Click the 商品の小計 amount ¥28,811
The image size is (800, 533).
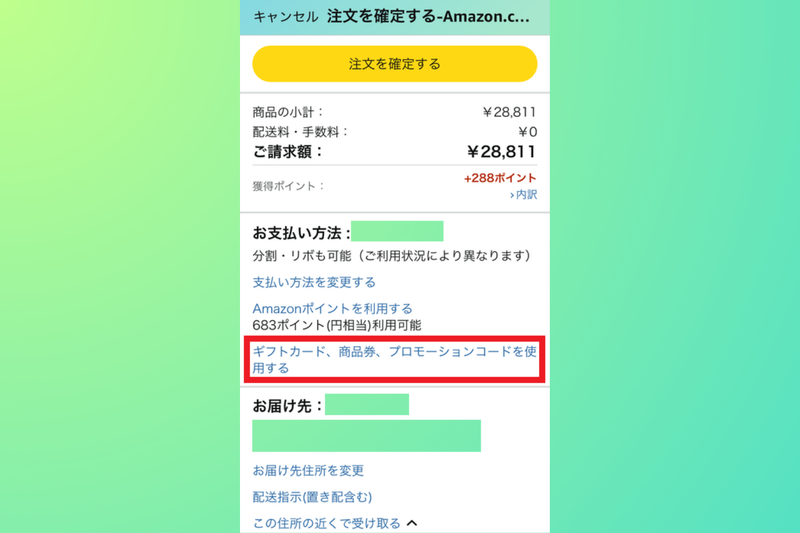click(509, 112)
